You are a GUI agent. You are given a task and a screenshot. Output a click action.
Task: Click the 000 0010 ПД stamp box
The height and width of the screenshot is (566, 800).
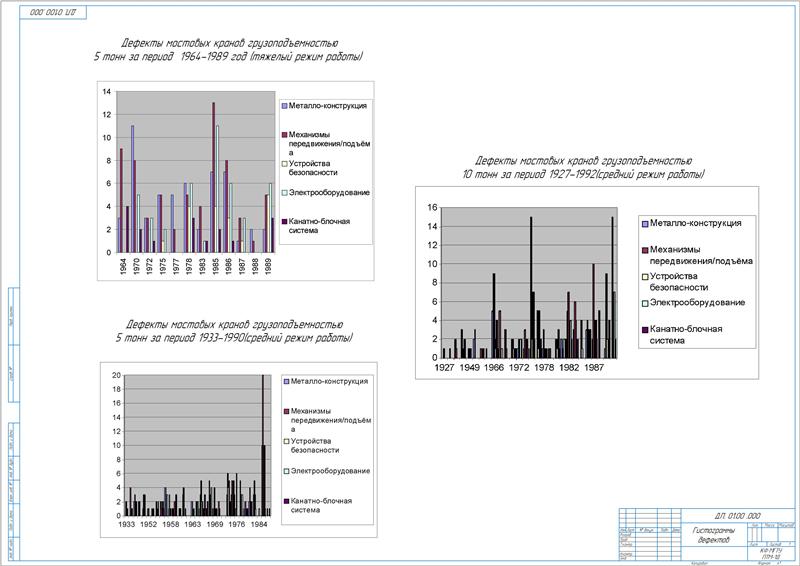(x=53, y=13)
